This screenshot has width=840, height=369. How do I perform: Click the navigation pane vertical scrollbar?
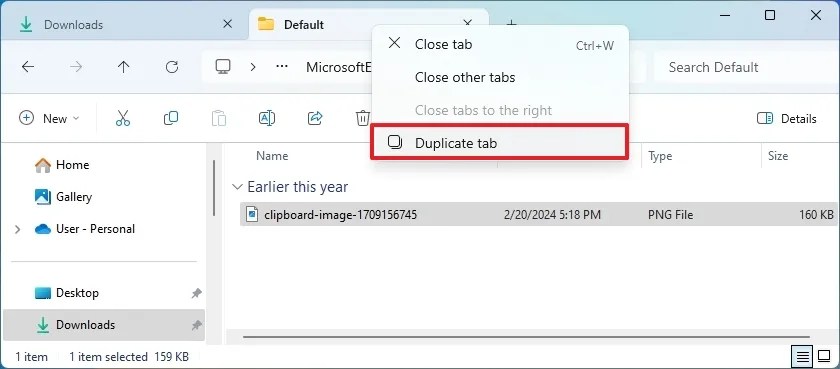coord(214,187)
